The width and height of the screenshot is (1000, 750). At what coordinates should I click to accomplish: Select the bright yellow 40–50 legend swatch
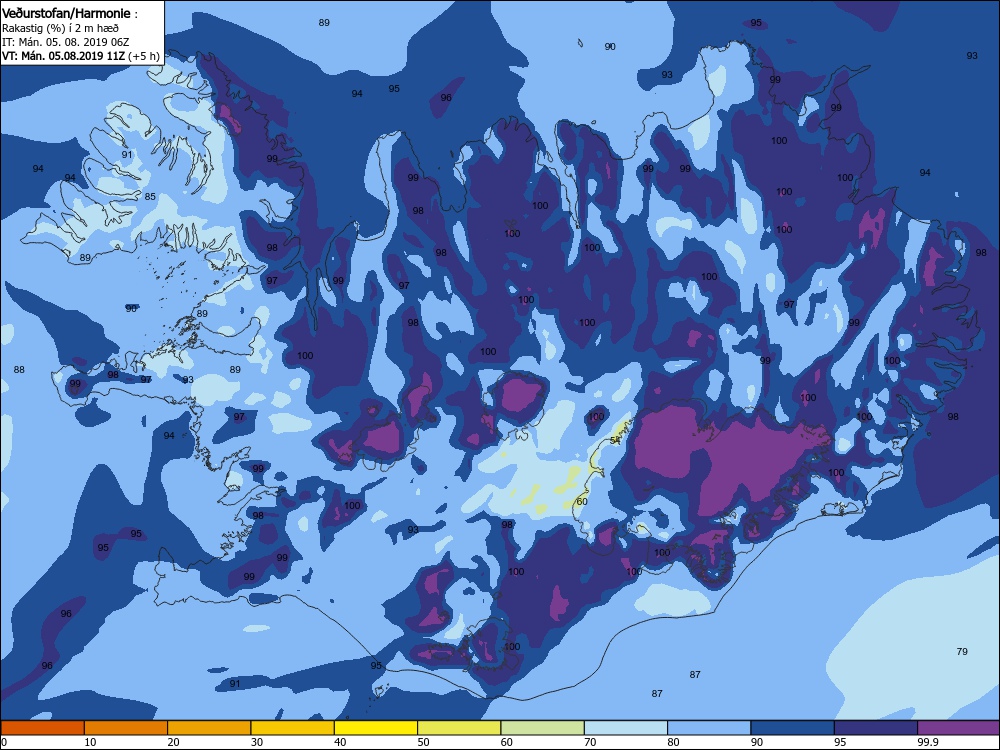[376, 728]
